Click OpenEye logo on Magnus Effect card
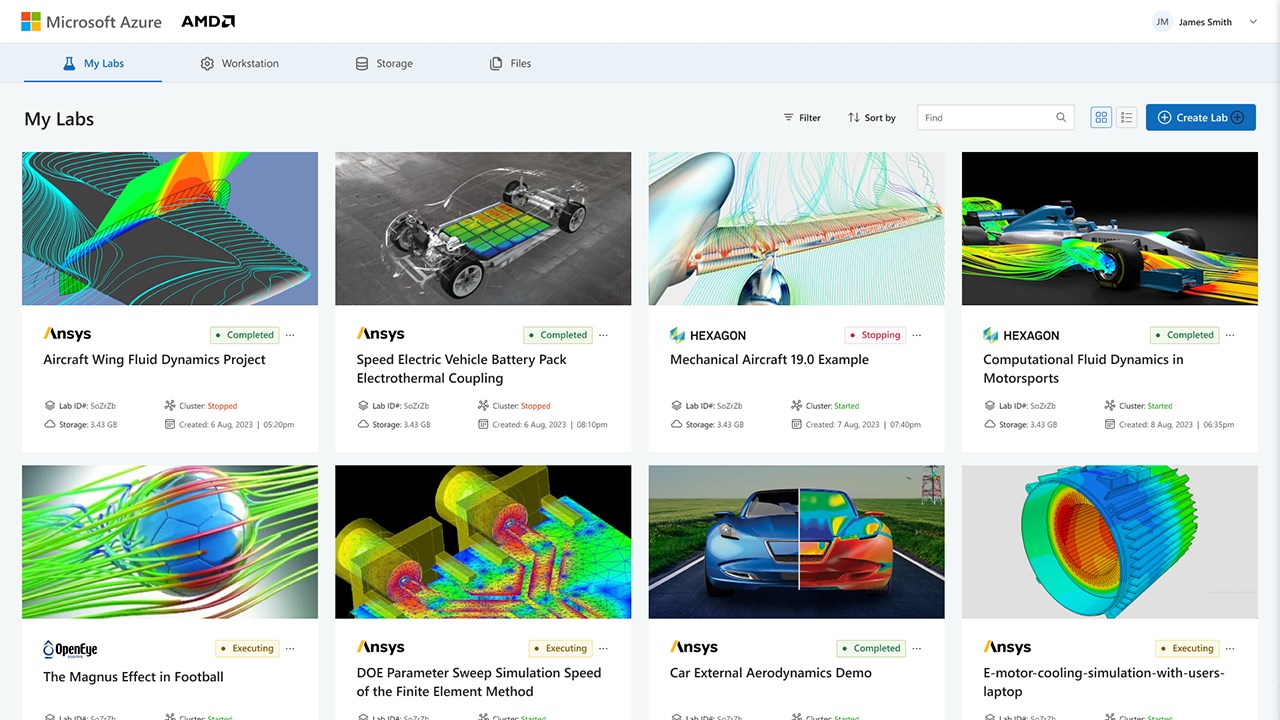The height and width of the screenshot is (720, 1280). [x=70, y=649]
